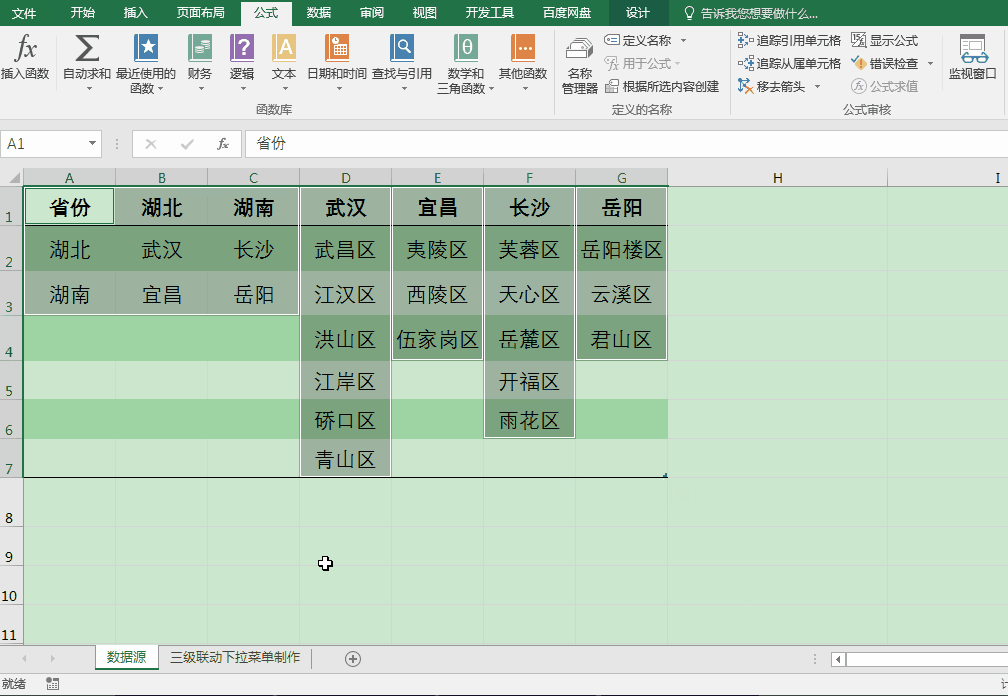Open the Watch Window (监视窗口)
The width and height of the screenshot is (1008, 696).
click(x=973, y=58)
